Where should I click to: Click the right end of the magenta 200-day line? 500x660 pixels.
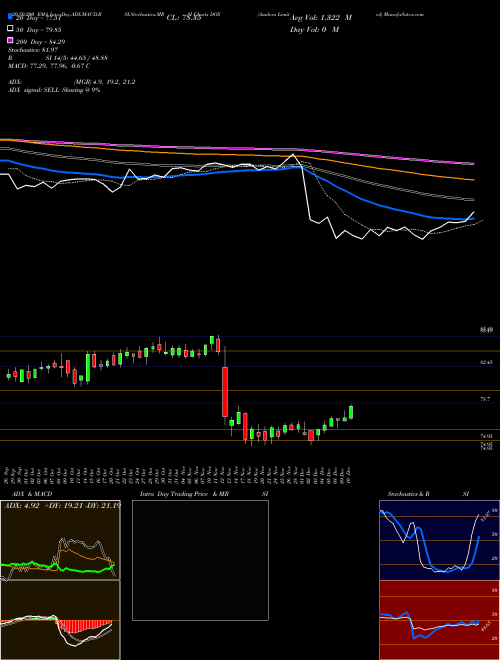point(473,163)
